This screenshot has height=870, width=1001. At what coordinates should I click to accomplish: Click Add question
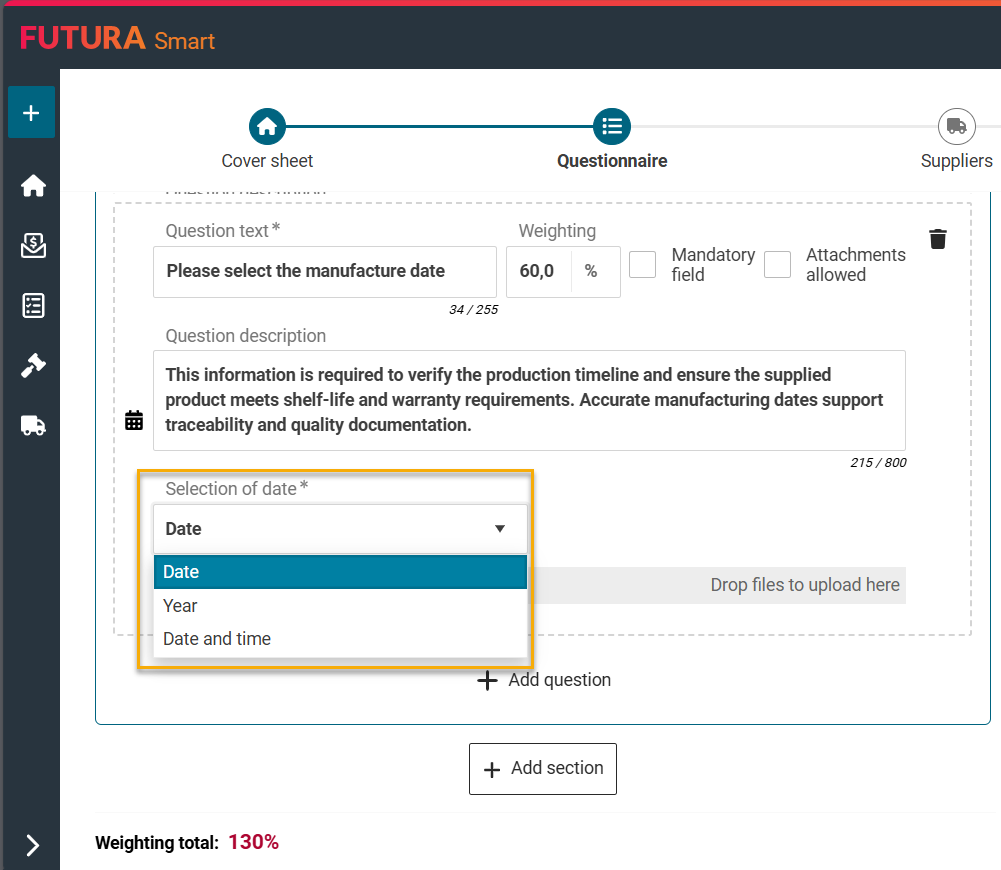pyautogui.click(x=544, y=681)
